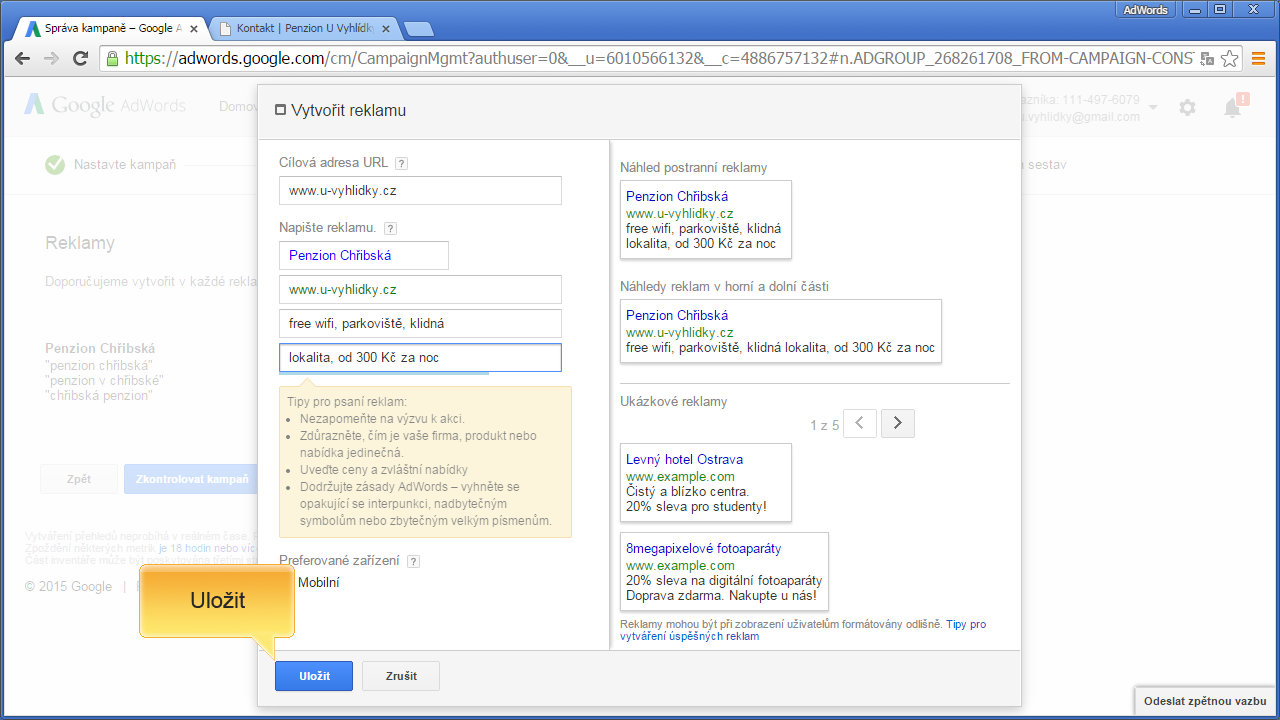Click the '1 z 5' sample counter text
This screenshot has height=720, width=1280.
click(x=824, y=425)
